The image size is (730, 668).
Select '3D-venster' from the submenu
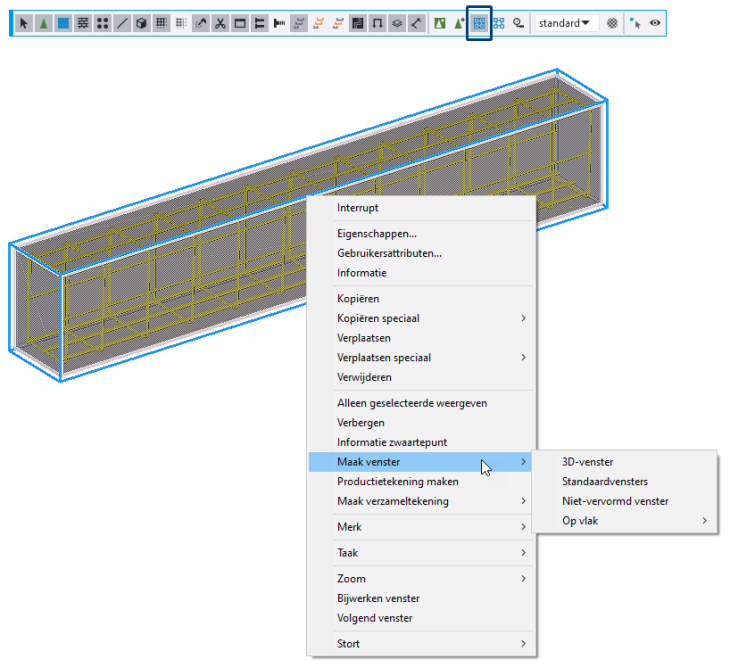(x=588, y=462)
